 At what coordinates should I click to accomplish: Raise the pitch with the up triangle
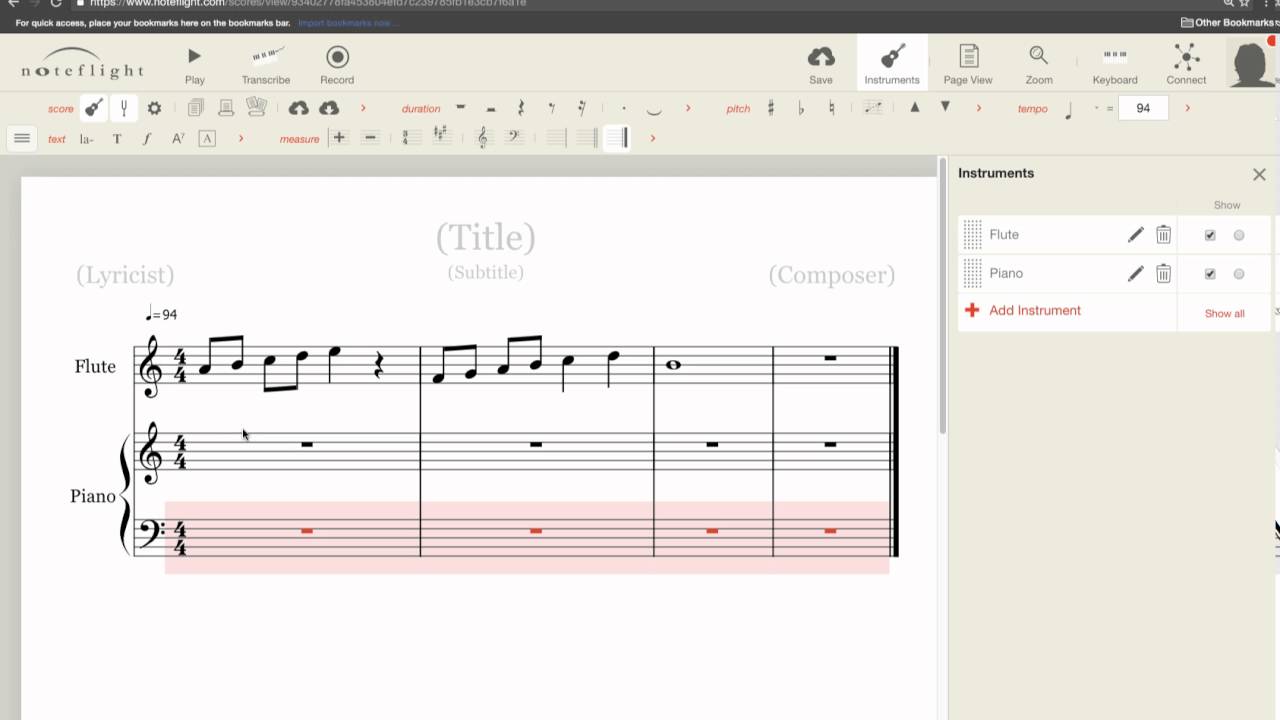coord(914,107)
